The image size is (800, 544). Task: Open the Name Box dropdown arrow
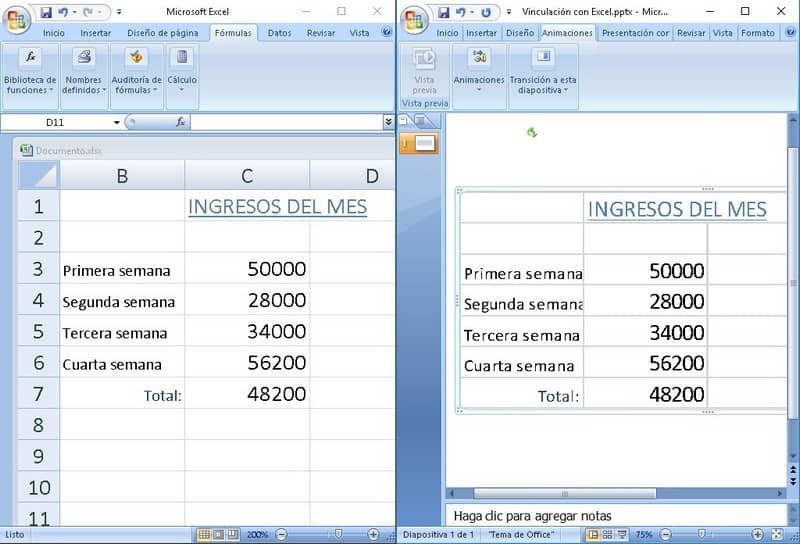pos(116,122)
